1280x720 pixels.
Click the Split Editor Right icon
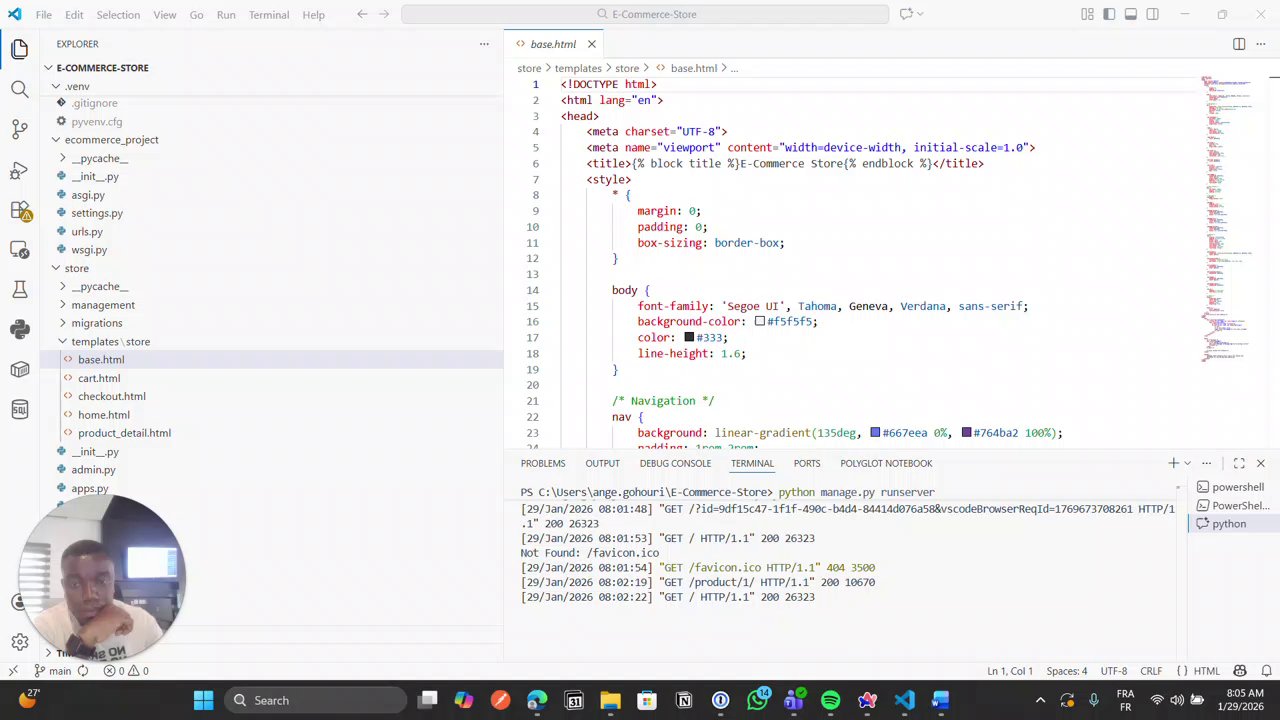(1239, 44)
